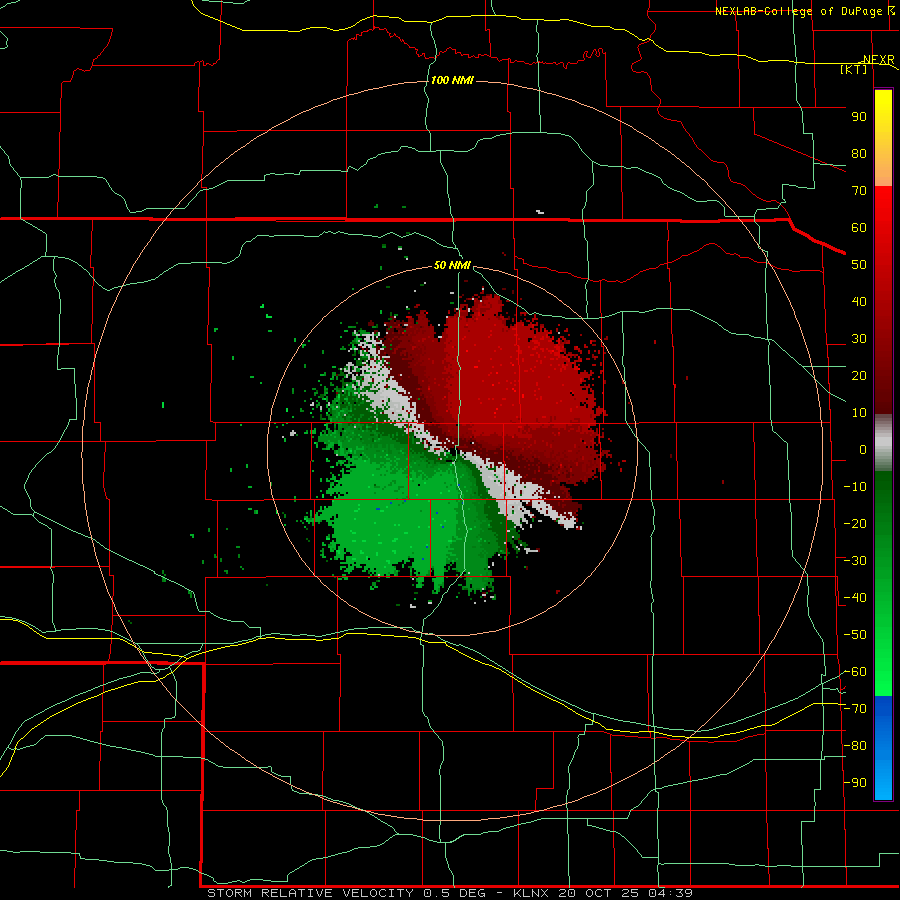900x900 pixels.
Task: Pick the gray zero-velocity segment of the color bar
Action: tap(883, 443)
